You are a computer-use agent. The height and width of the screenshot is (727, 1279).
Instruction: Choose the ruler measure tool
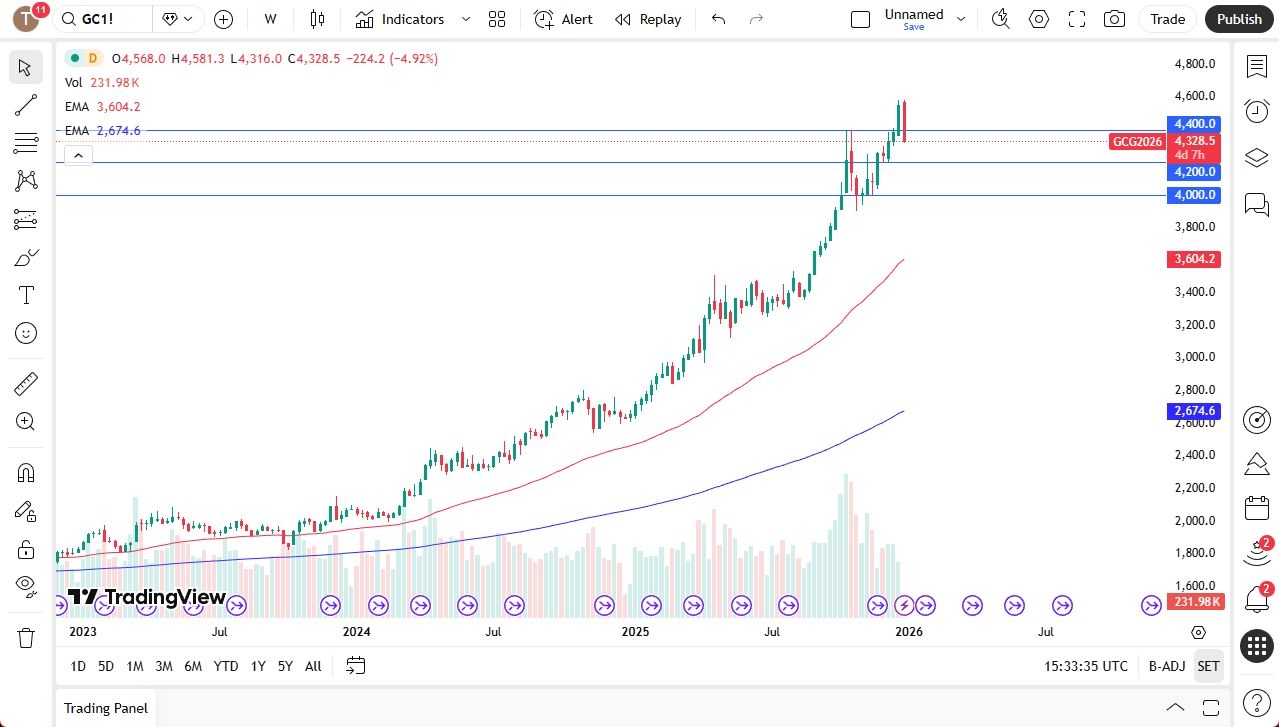26,384
